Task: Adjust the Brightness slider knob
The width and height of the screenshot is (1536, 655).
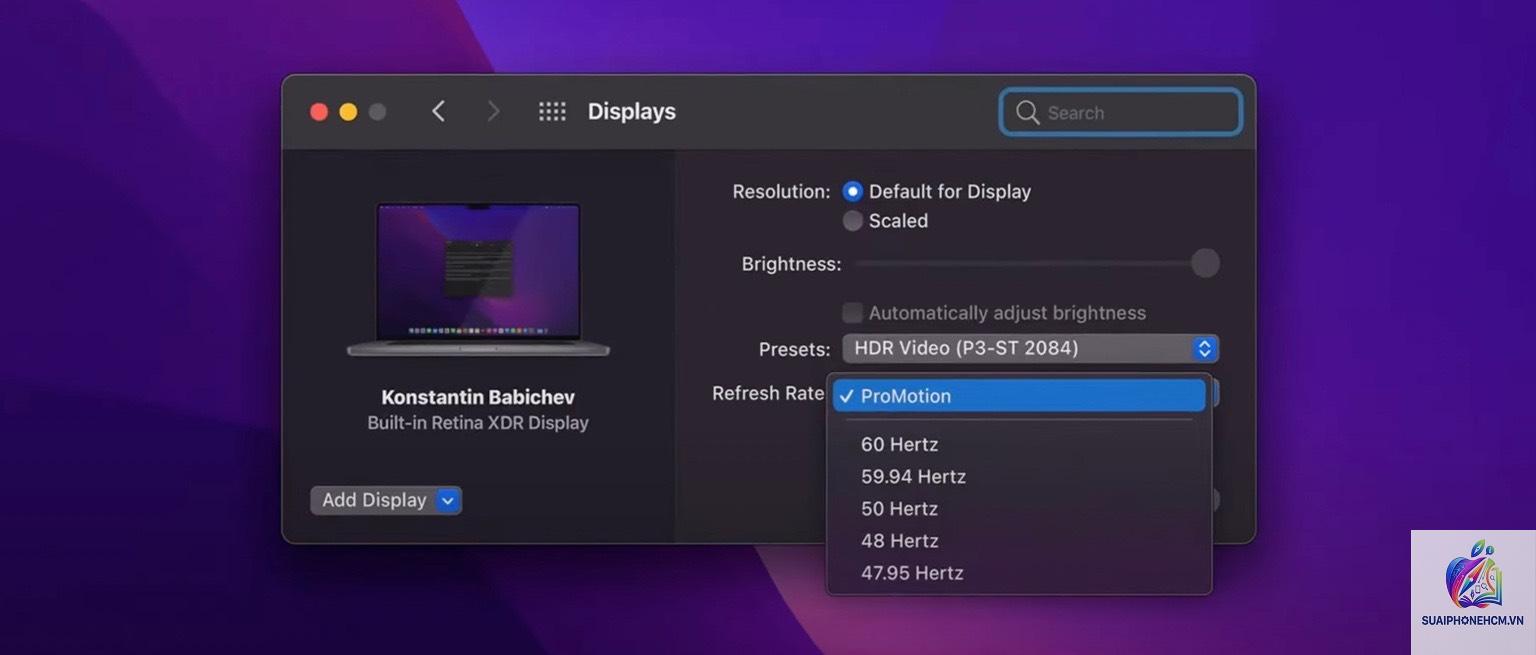Action: coord(1205,264)
